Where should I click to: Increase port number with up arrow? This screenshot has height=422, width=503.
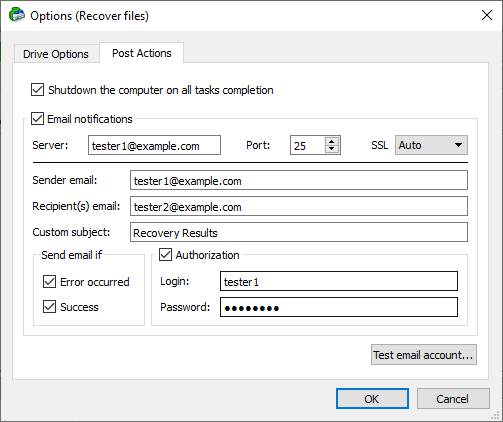[332, 141]
